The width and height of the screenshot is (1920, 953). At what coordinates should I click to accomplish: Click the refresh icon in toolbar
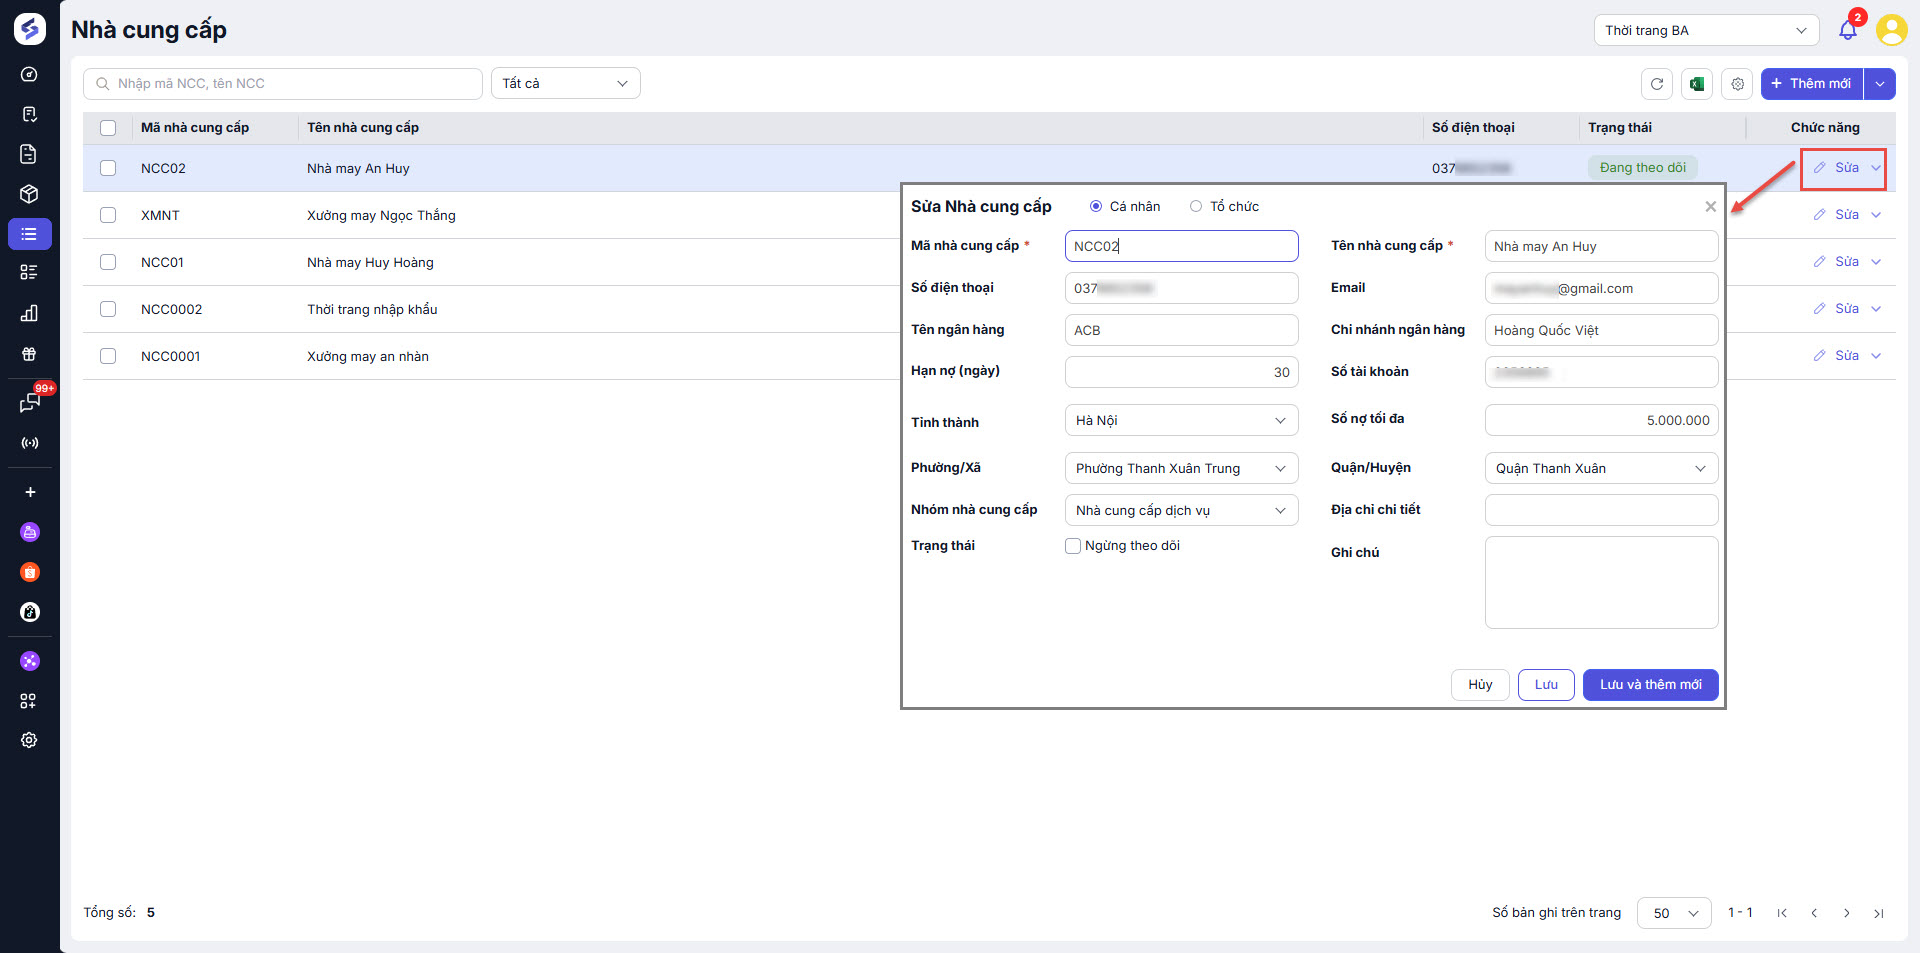[1656, 84]
